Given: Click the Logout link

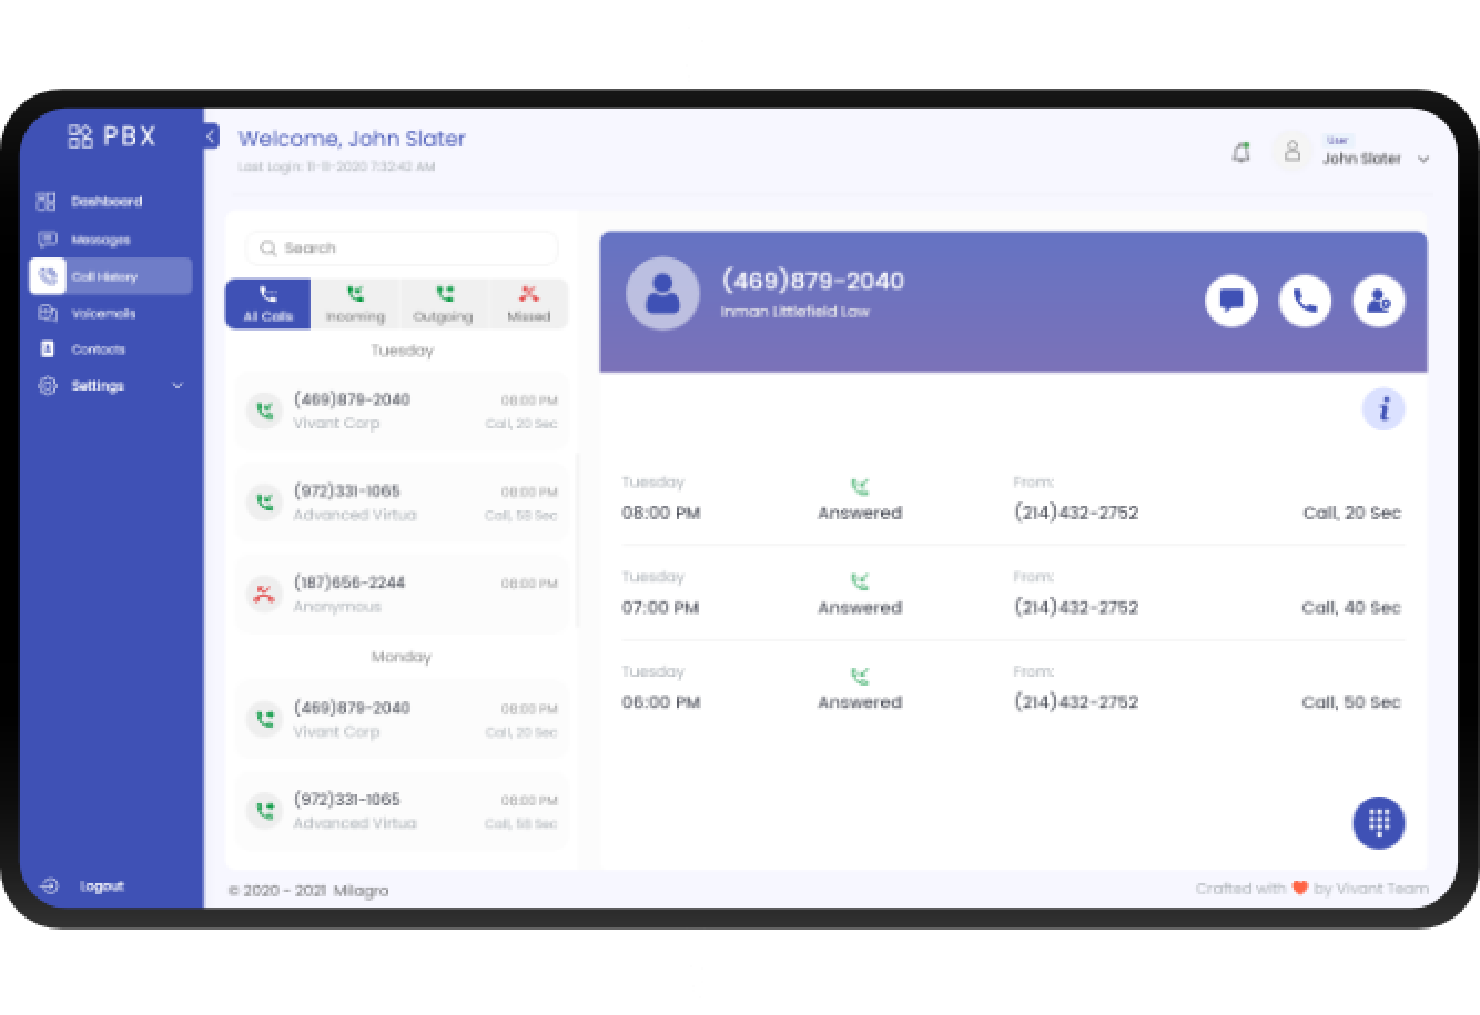Looking at the screenshot, I should 101,886.
